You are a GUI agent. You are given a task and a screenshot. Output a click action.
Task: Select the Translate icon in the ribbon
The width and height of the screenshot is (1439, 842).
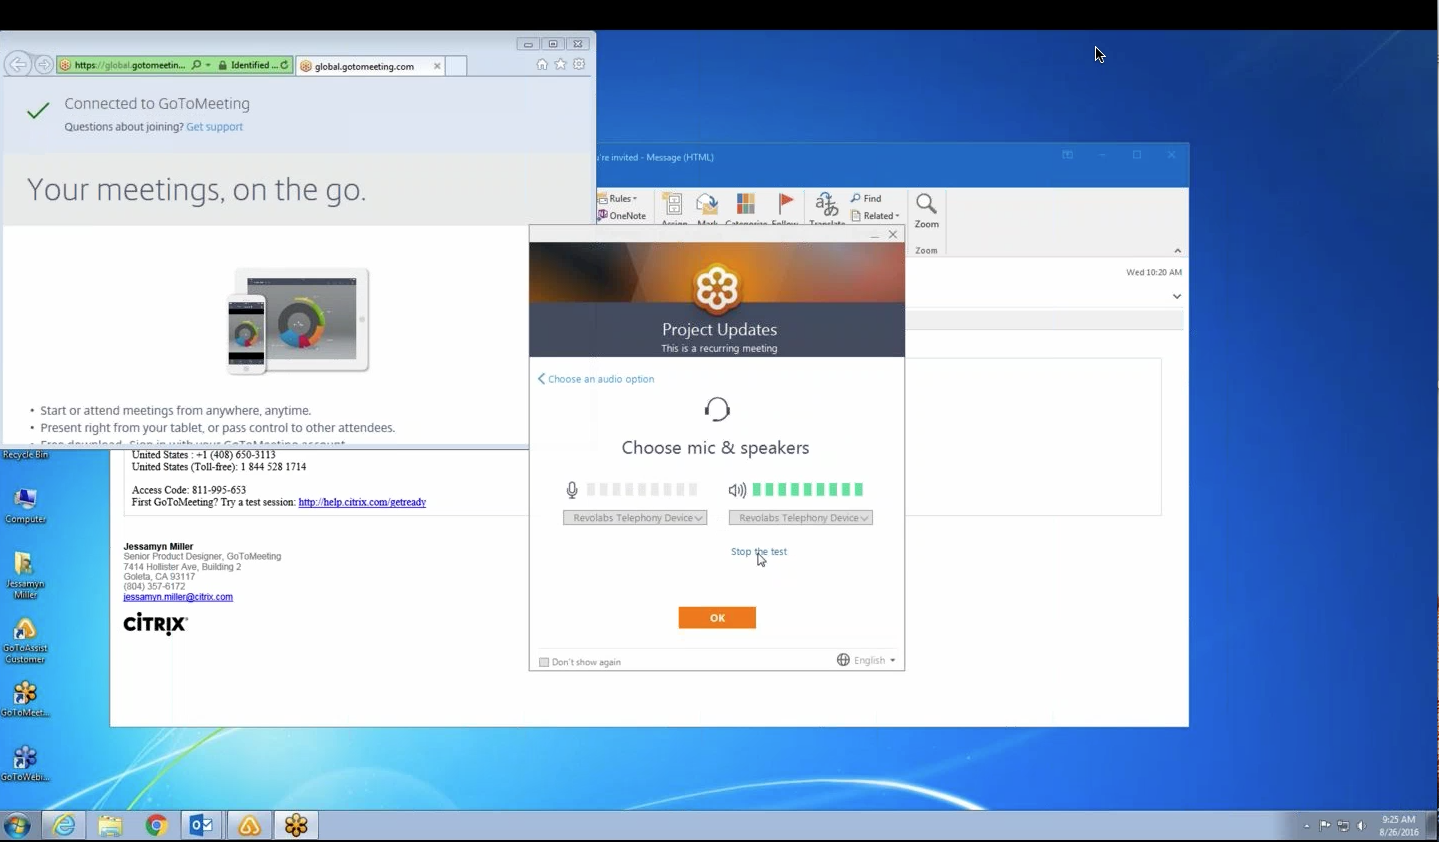(x=826, y=207)
